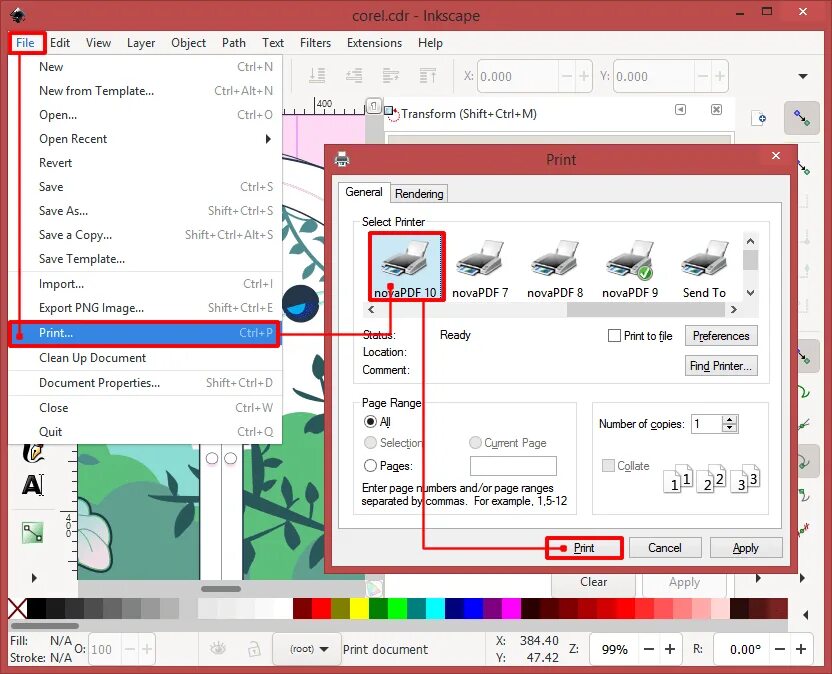Toggle layer visibility eye in status bar
The width and height of the screenshot is (832, 674).
(218, 649)
